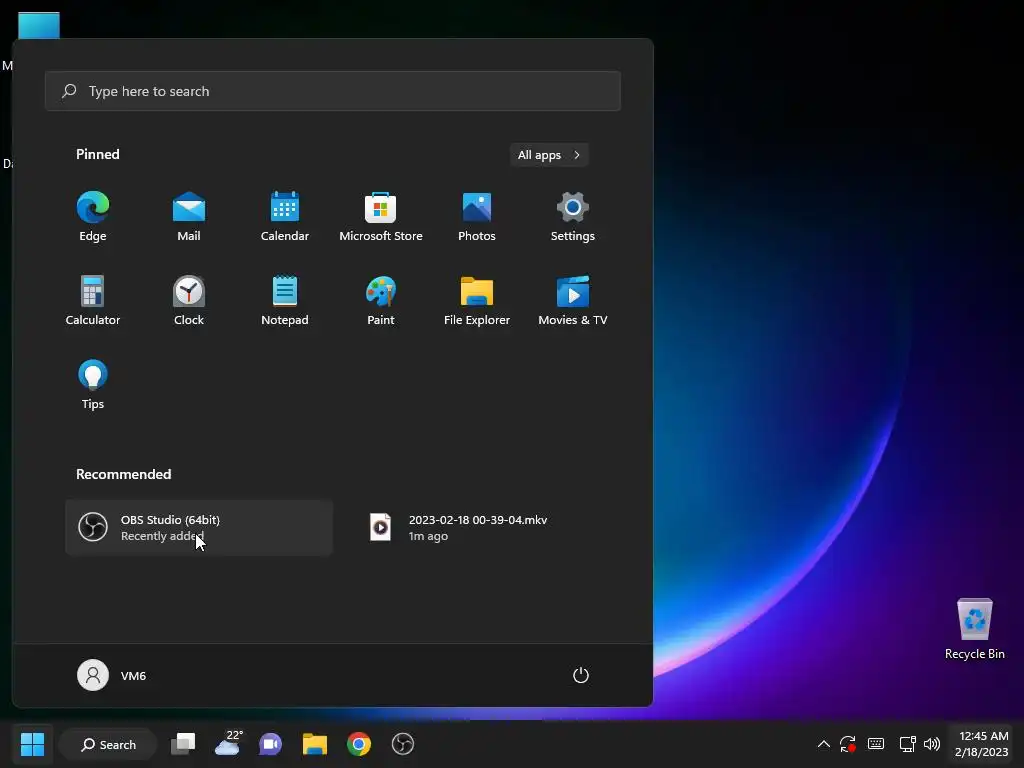Screen dimensions: 1024x768
Task: Open the power options button
Action: (581, 675)
